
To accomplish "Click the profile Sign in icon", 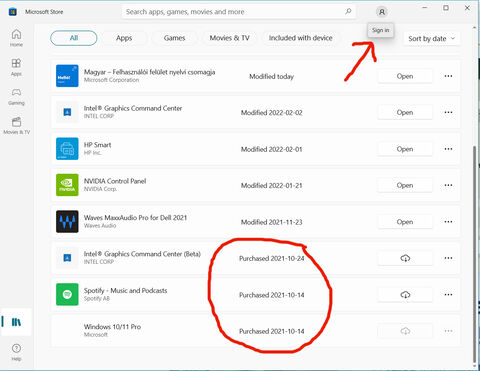I will (x=382, y=12).
